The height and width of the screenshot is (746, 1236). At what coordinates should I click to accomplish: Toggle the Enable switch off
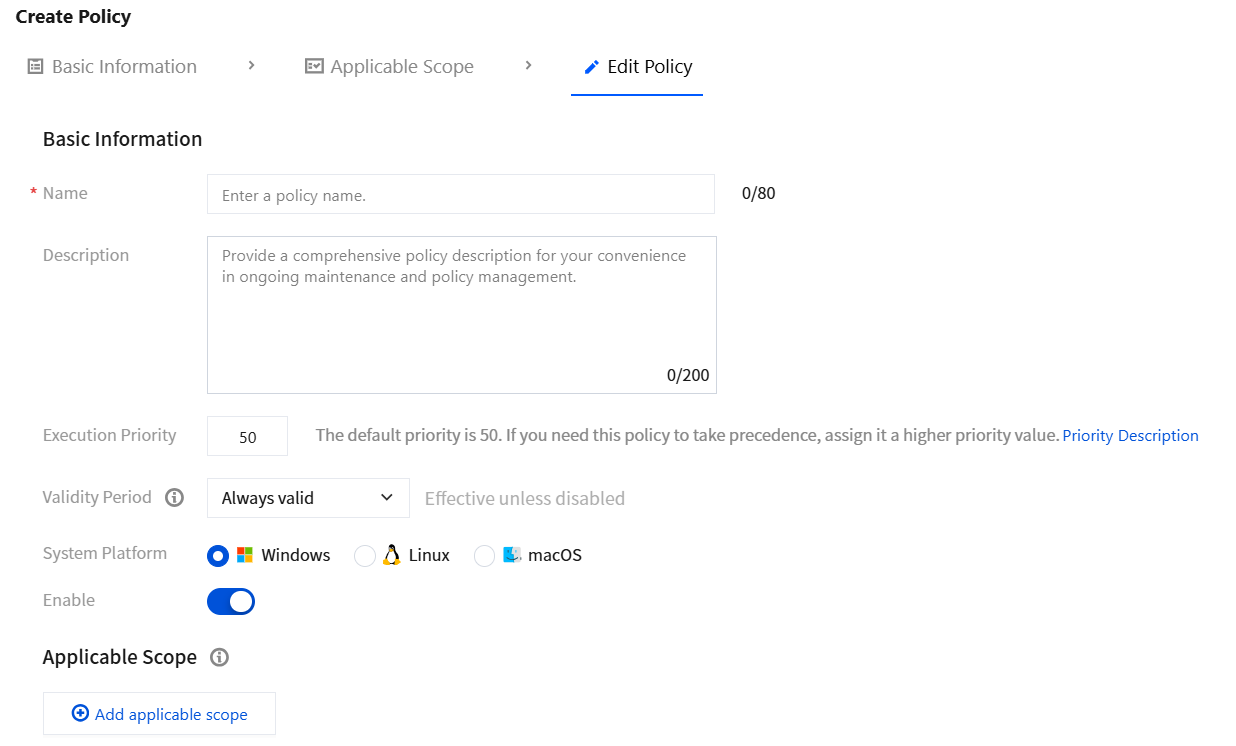[x=231, y=601]
